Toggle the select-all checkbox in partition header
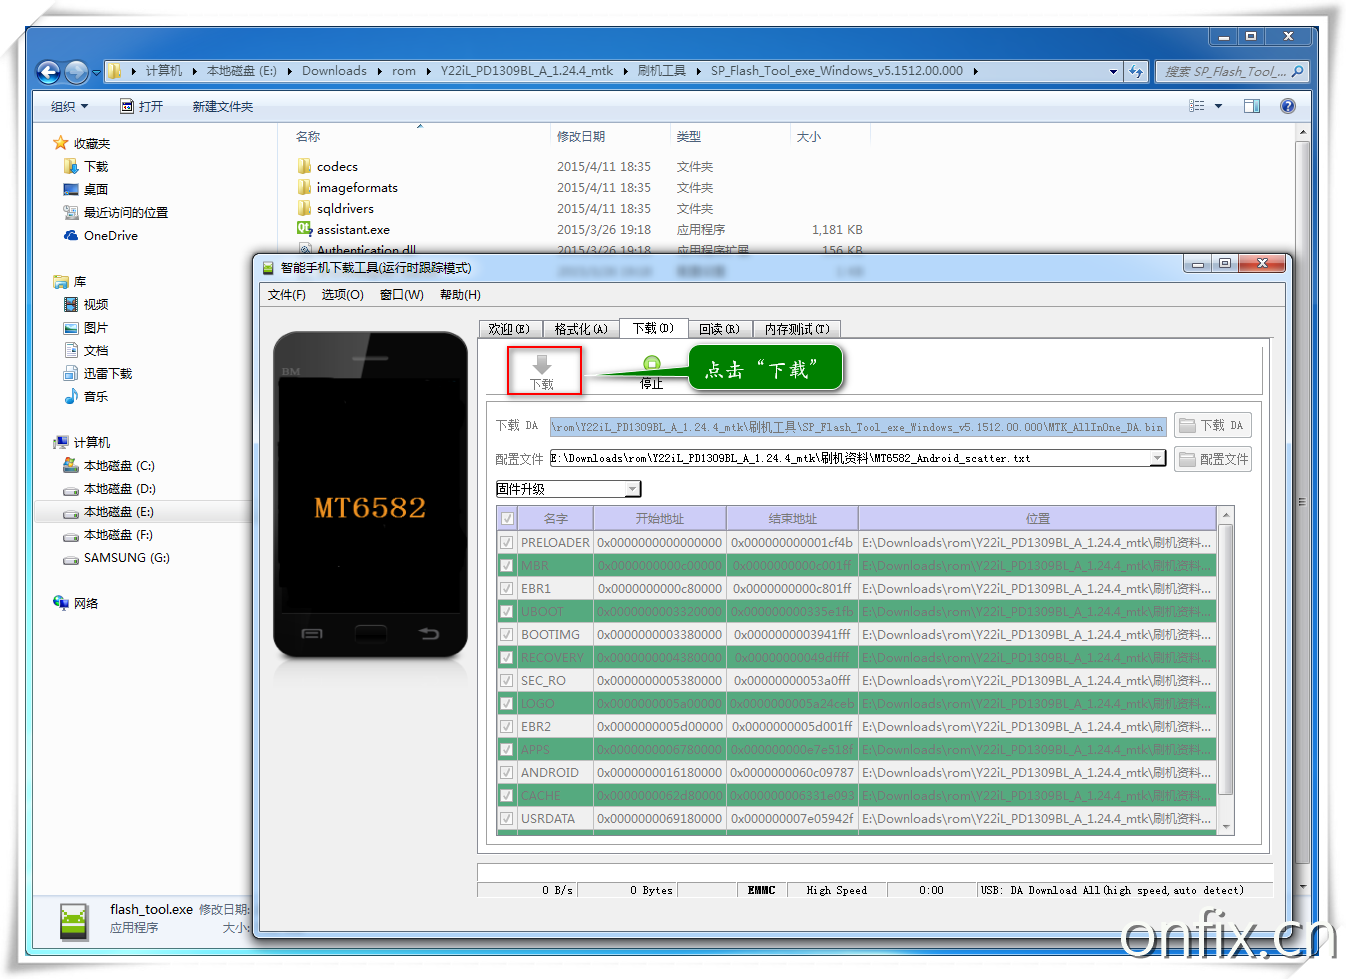Viewport: 1346px width, 979px height. pos(507,519)
